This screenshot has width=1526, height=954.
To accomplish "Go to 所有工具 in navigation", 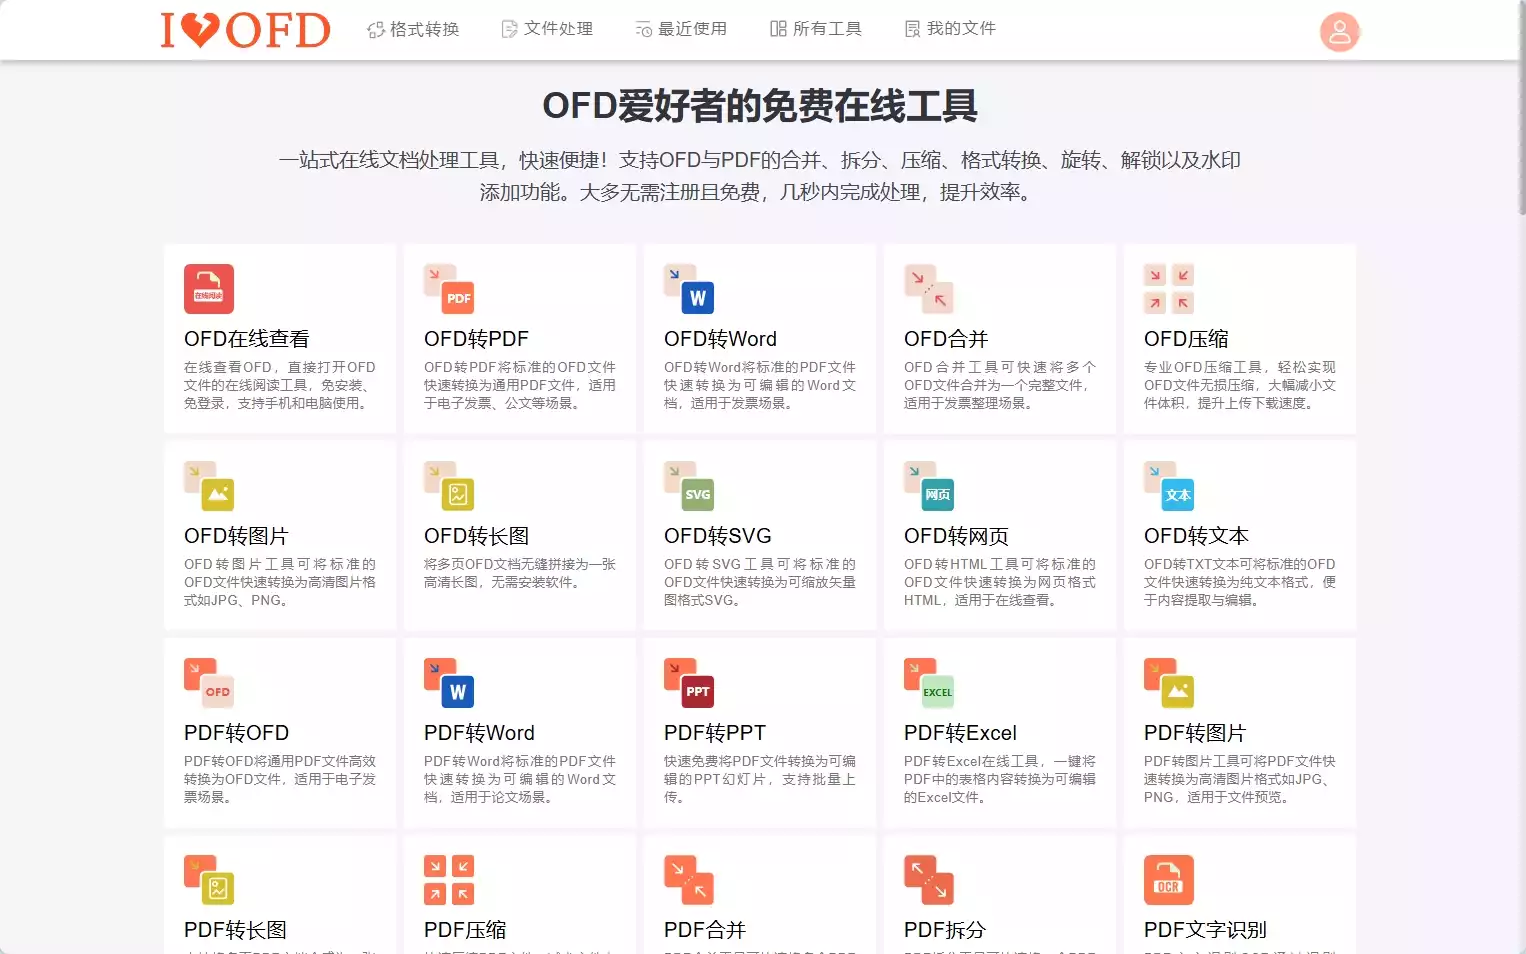I will (816, 29).
